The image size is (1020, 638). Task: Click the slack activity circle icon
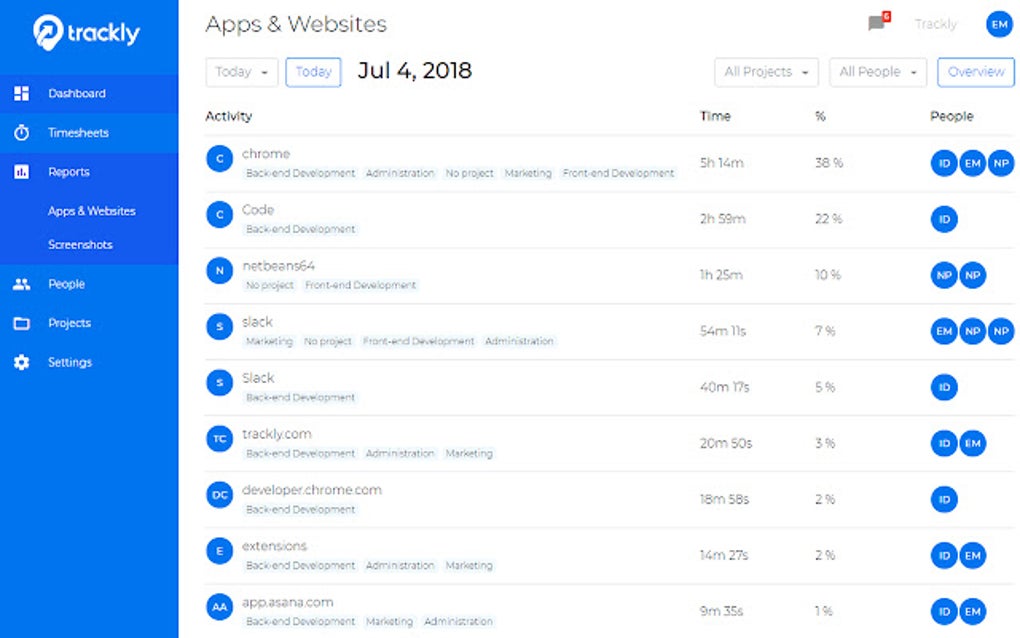pyautogui.click(x=219, y=327)
